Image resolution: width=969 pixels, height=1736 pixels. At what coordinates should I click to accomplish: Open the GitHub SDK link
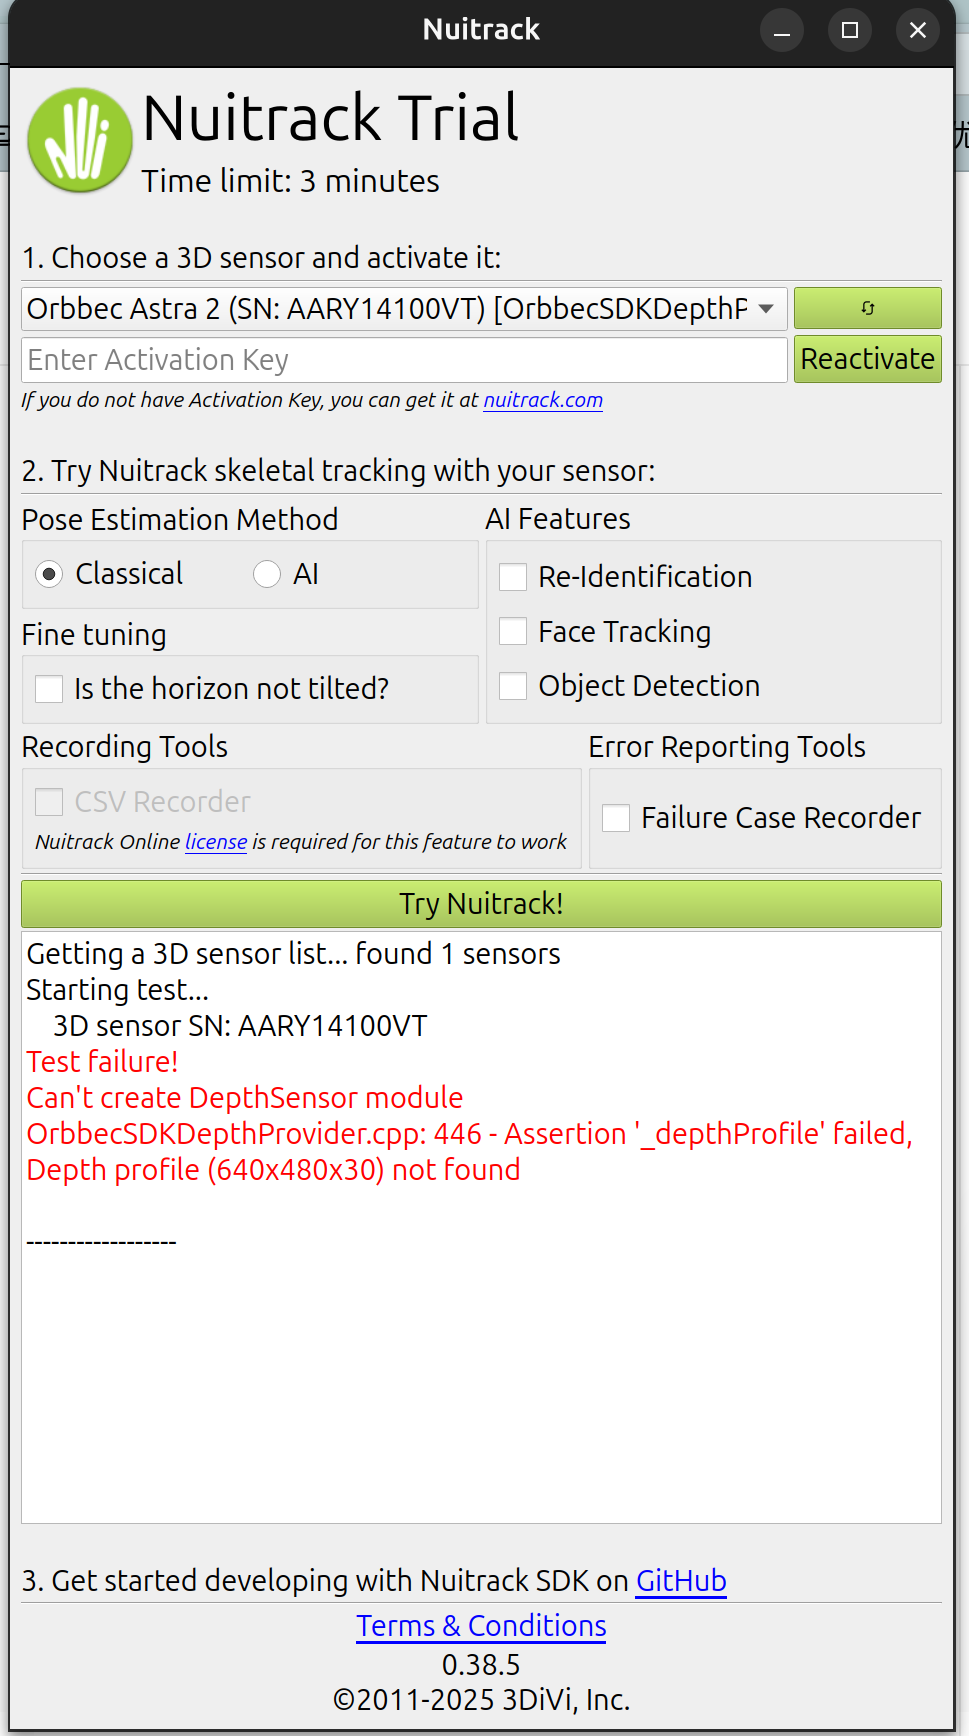click(x=681, y=1581)
